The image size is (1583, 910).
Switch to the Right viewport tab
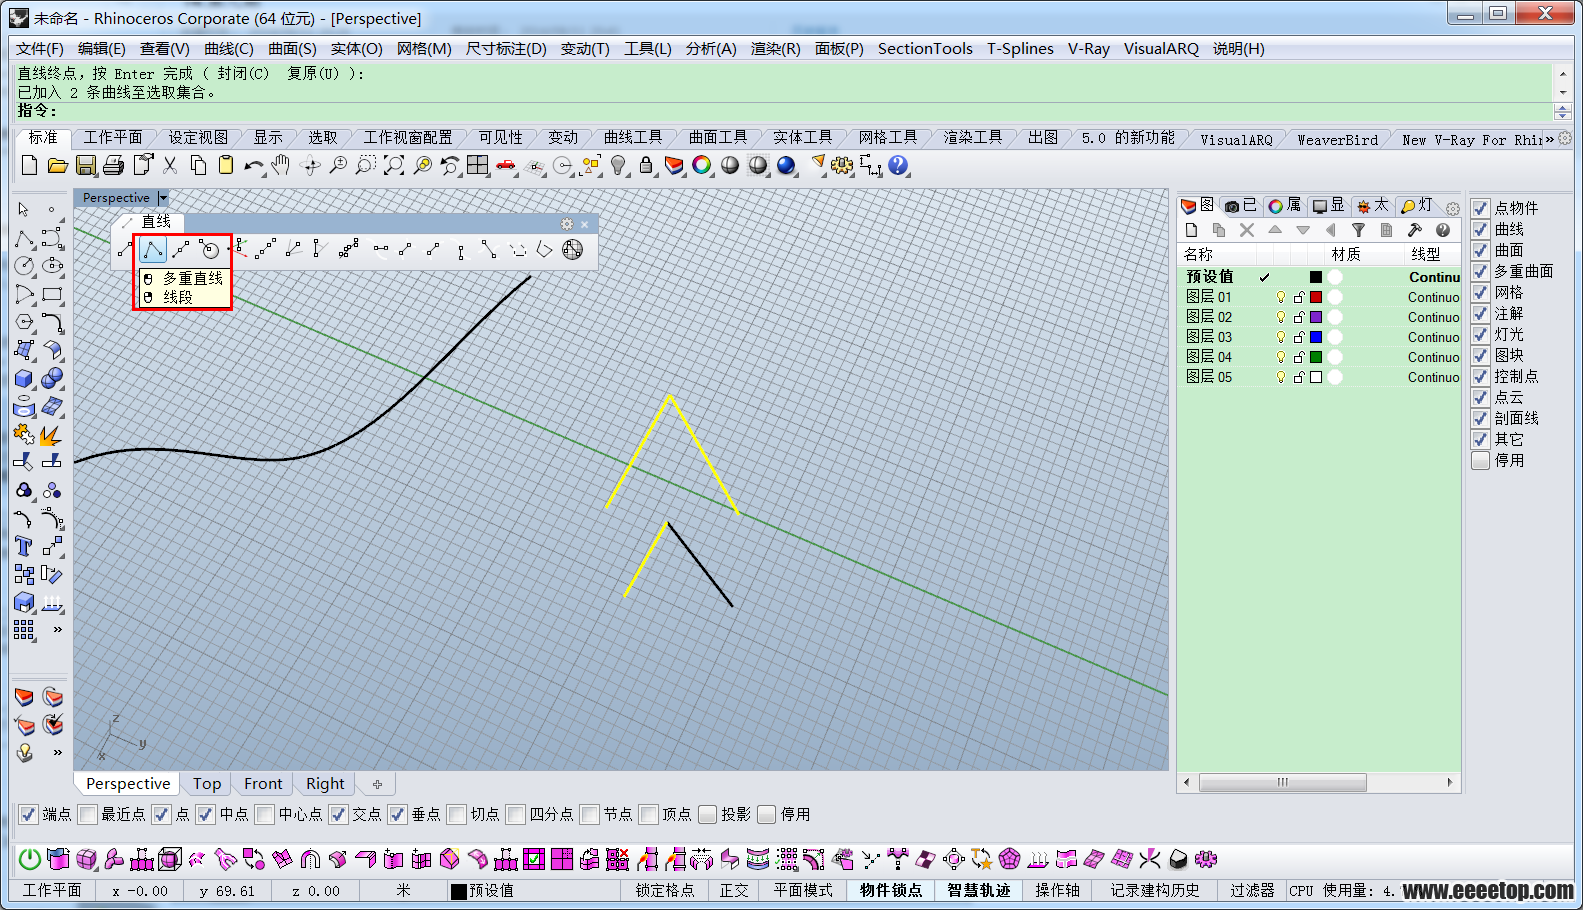pos(325,784)
